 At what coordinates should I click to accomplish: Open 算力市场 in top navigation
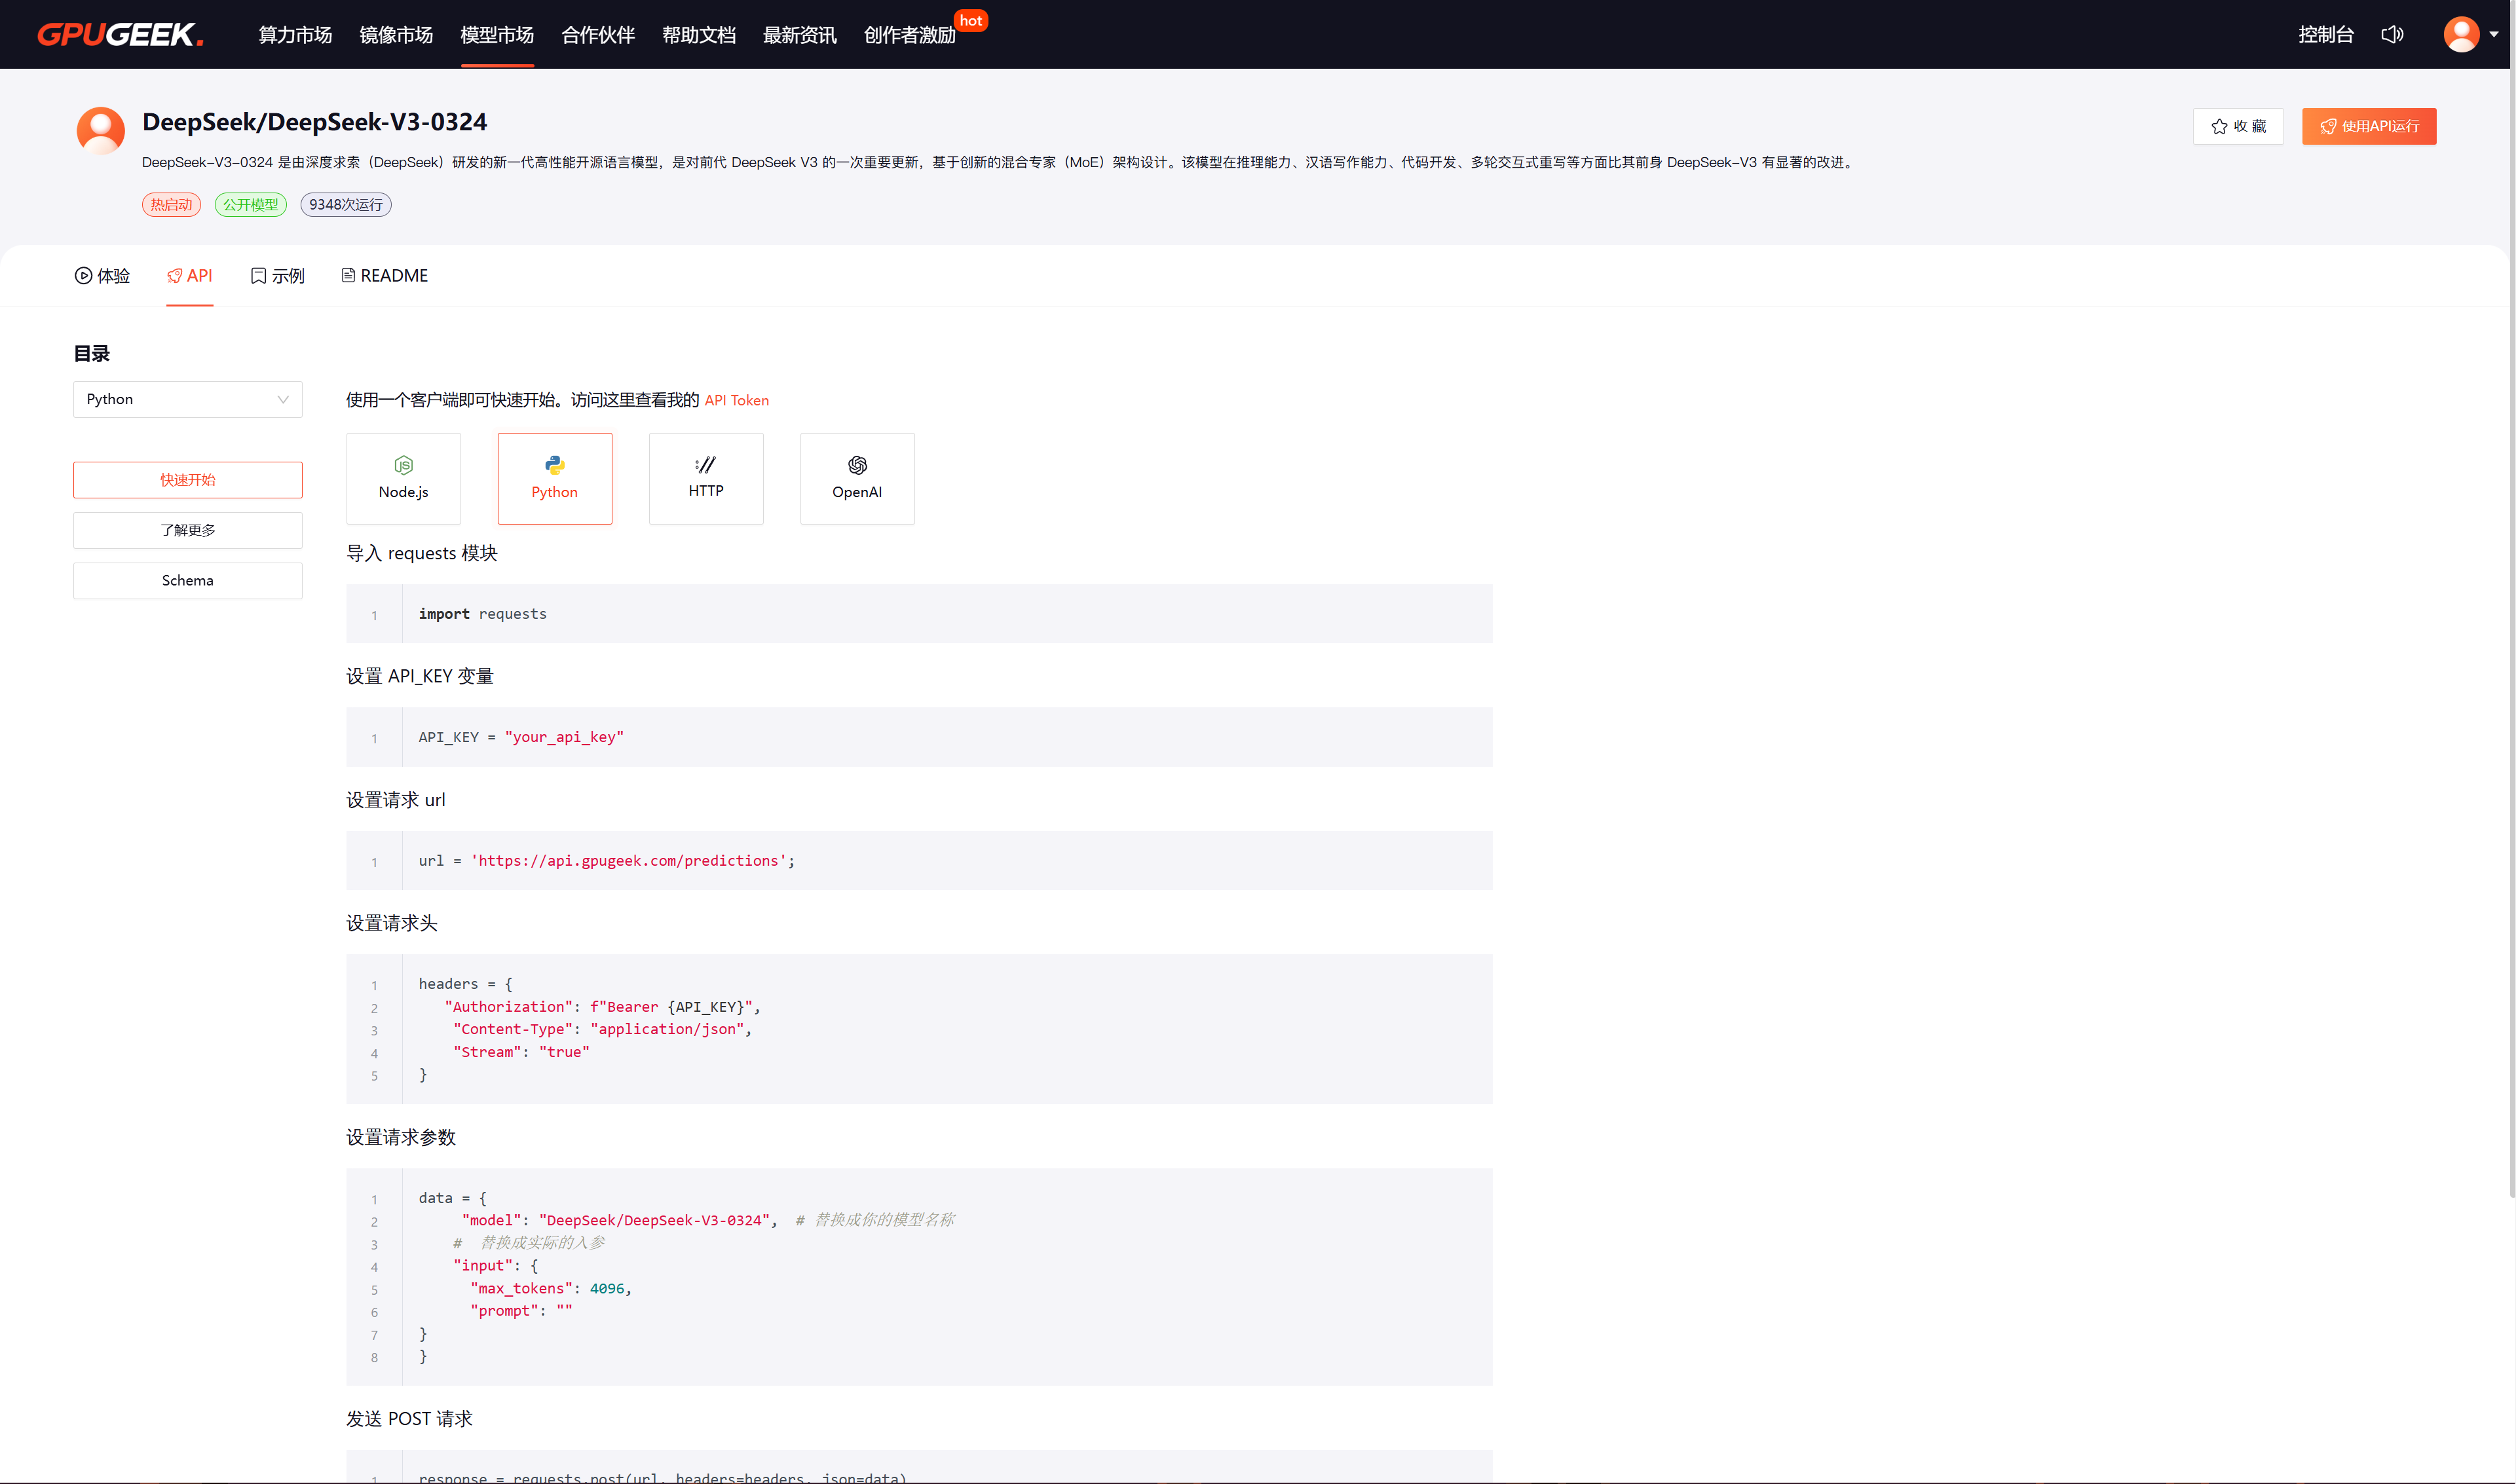point(295,36)
